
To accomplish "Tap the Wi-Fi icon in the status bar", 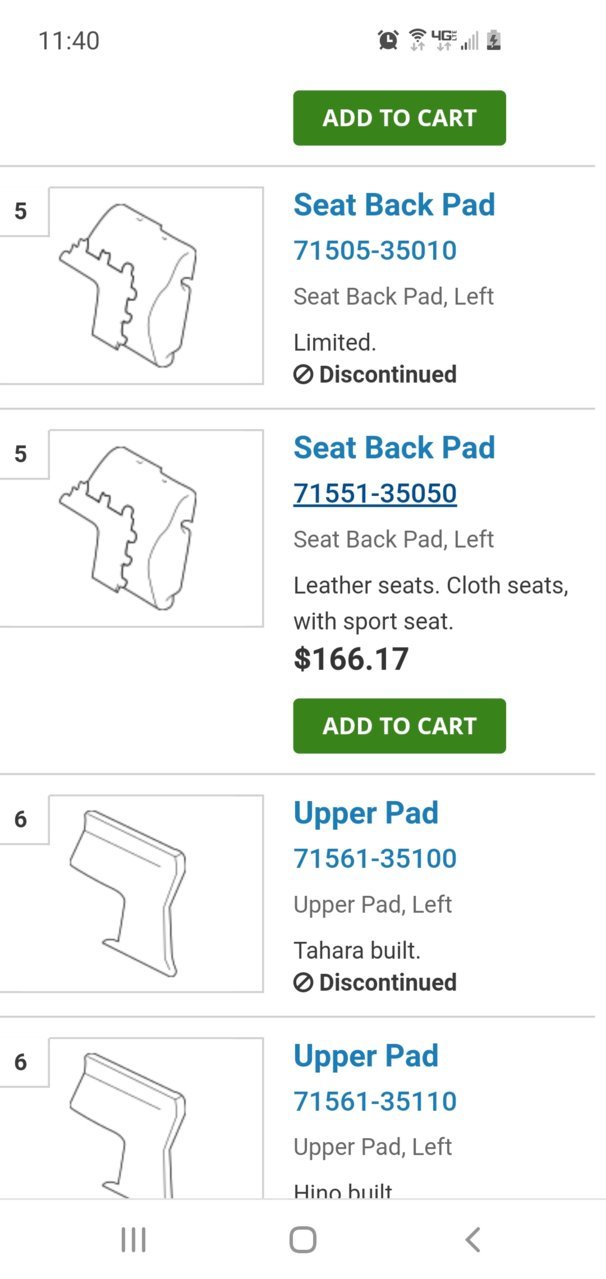I will click(x=417, y=40).
